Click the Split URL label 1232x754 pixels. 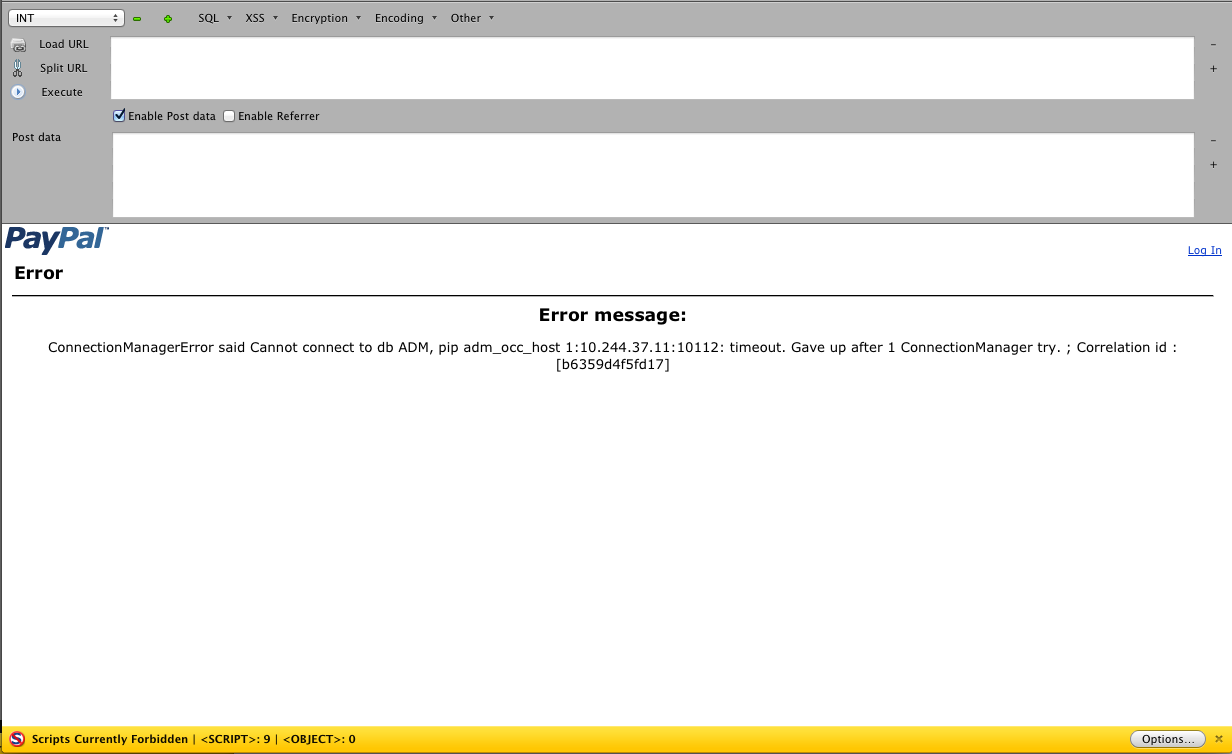[x=64, y=68]
